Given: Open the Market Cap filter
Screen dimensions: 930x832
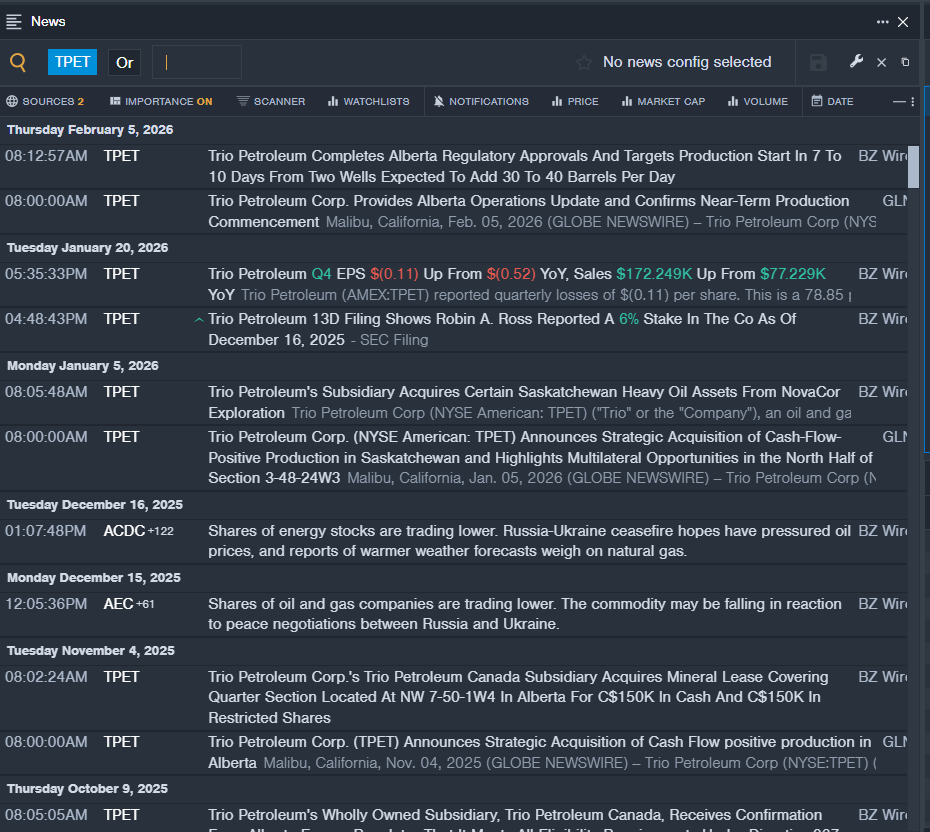Looking at the screenshot, I should [x=663, y=101].
